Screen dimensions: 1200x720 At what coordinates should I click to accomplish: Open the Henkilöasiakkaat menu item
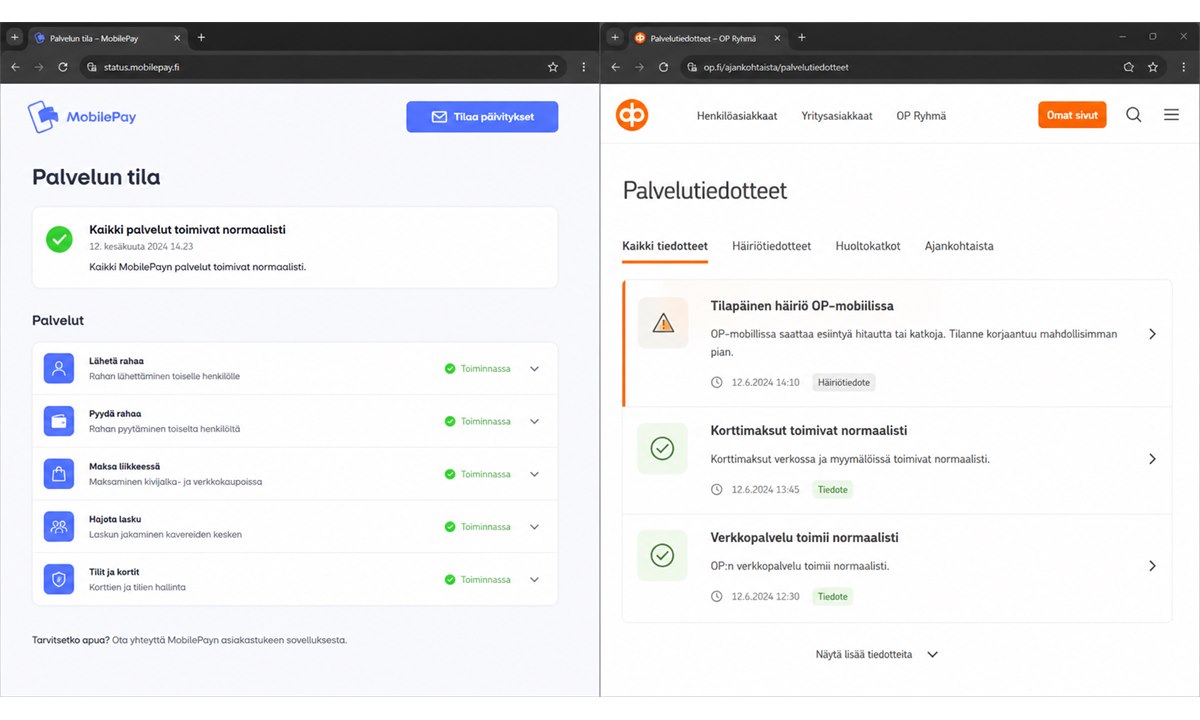click(x=737, y=116)
